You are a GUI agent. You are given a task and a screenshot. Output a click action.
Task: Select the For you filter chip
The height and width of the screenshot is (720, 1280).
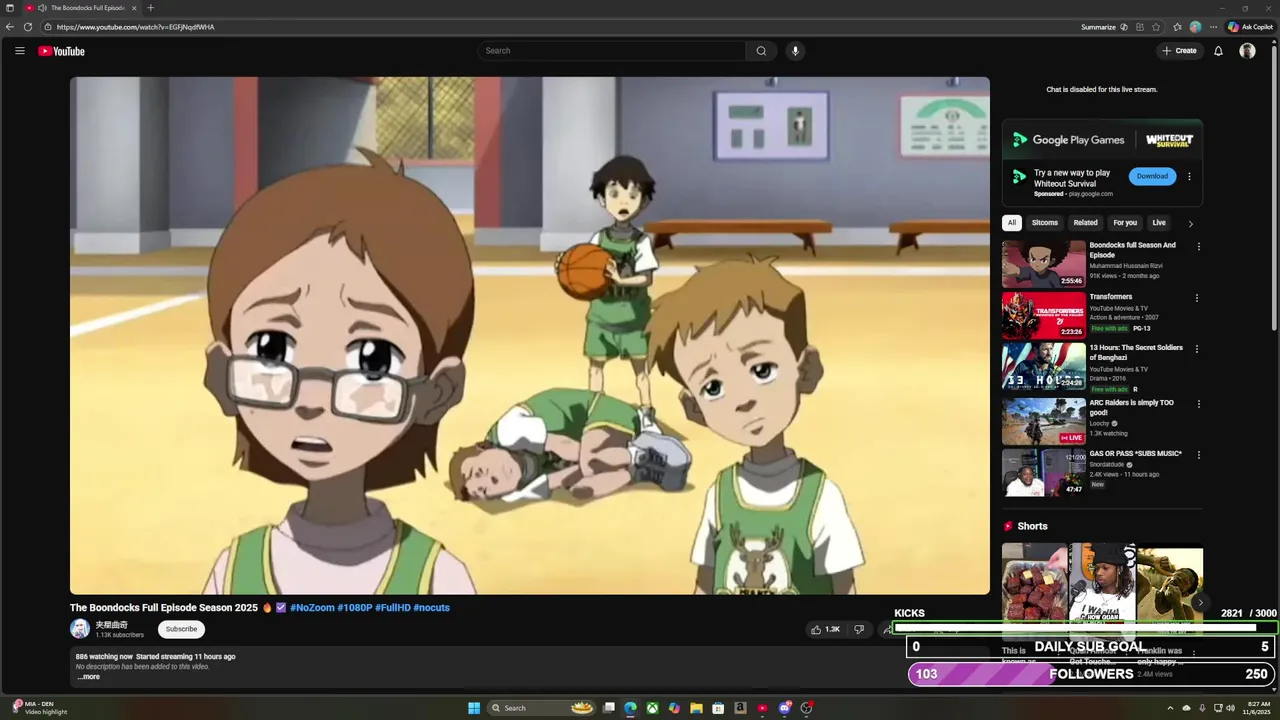tap(1125, 223)
